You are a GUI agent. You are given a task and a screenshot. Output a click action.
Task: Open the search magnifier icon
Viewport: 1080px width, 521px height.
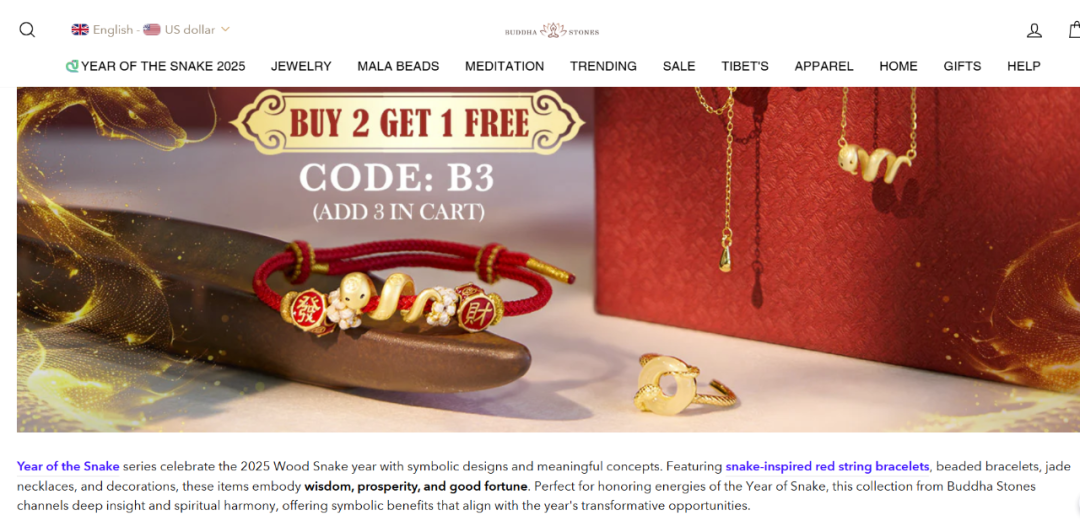point(27,30)
